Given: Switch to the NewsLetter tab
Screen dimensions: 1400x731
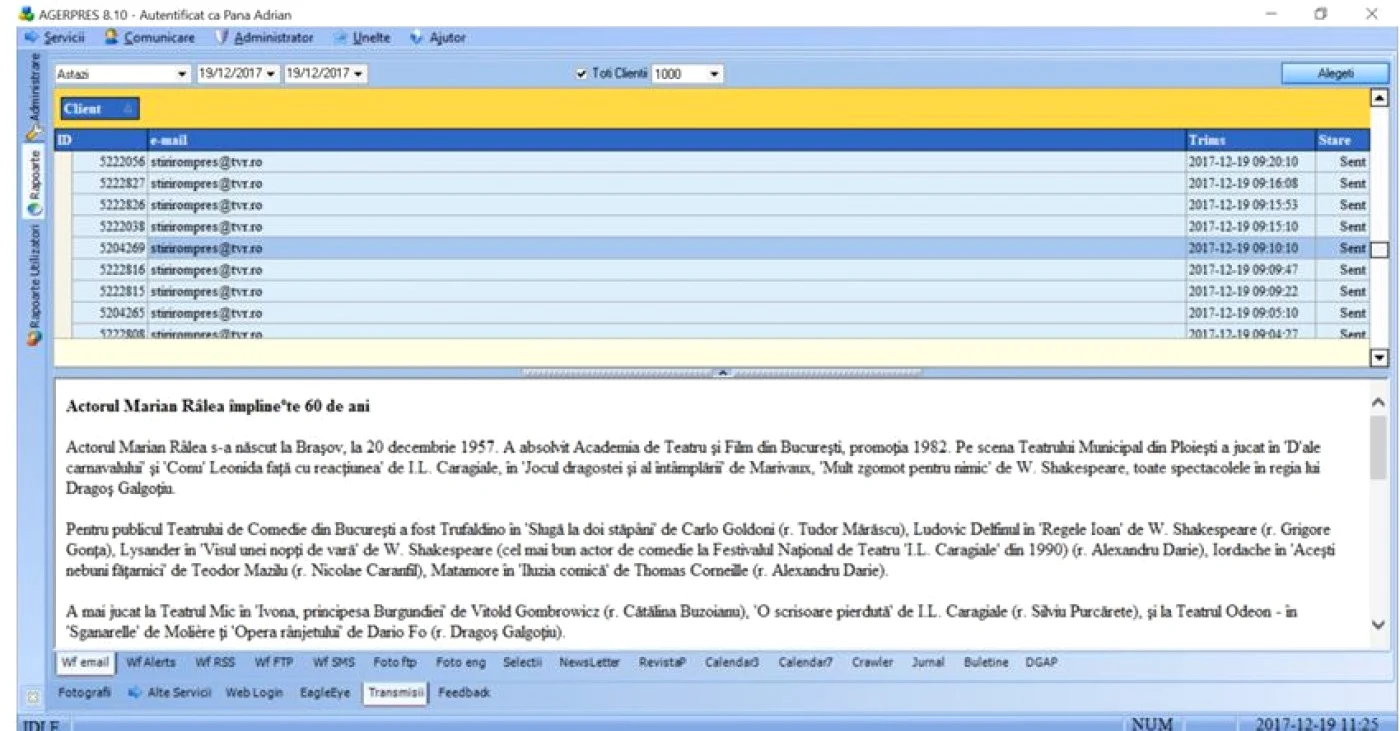Looking at the screenshot, I should [589, 662].
